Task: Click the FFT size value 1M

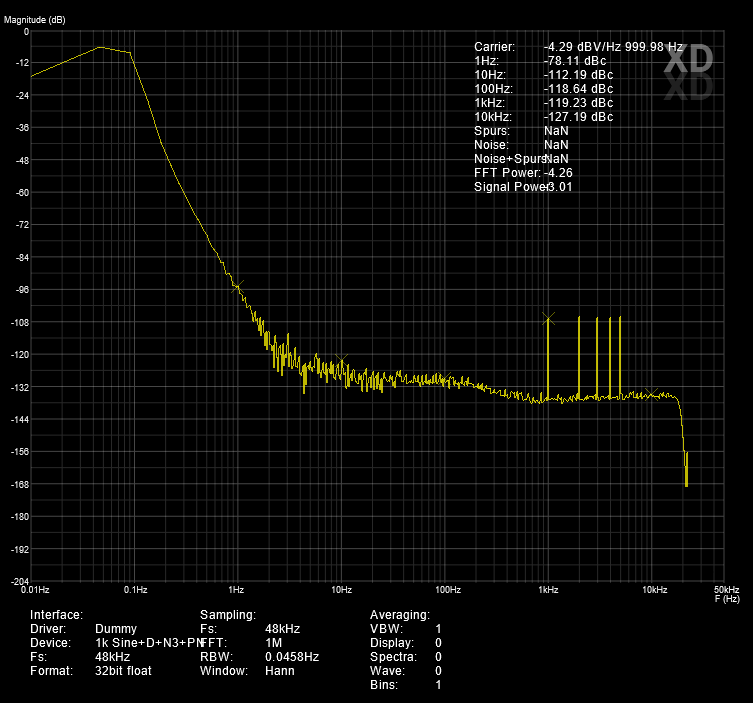Action: 273,642
